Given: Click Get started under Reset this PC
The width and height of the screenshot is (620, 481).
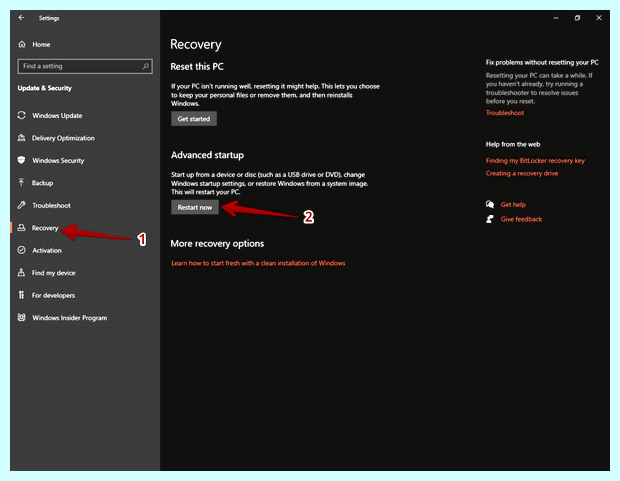Looking at the screenshot, I should [194, 119].
